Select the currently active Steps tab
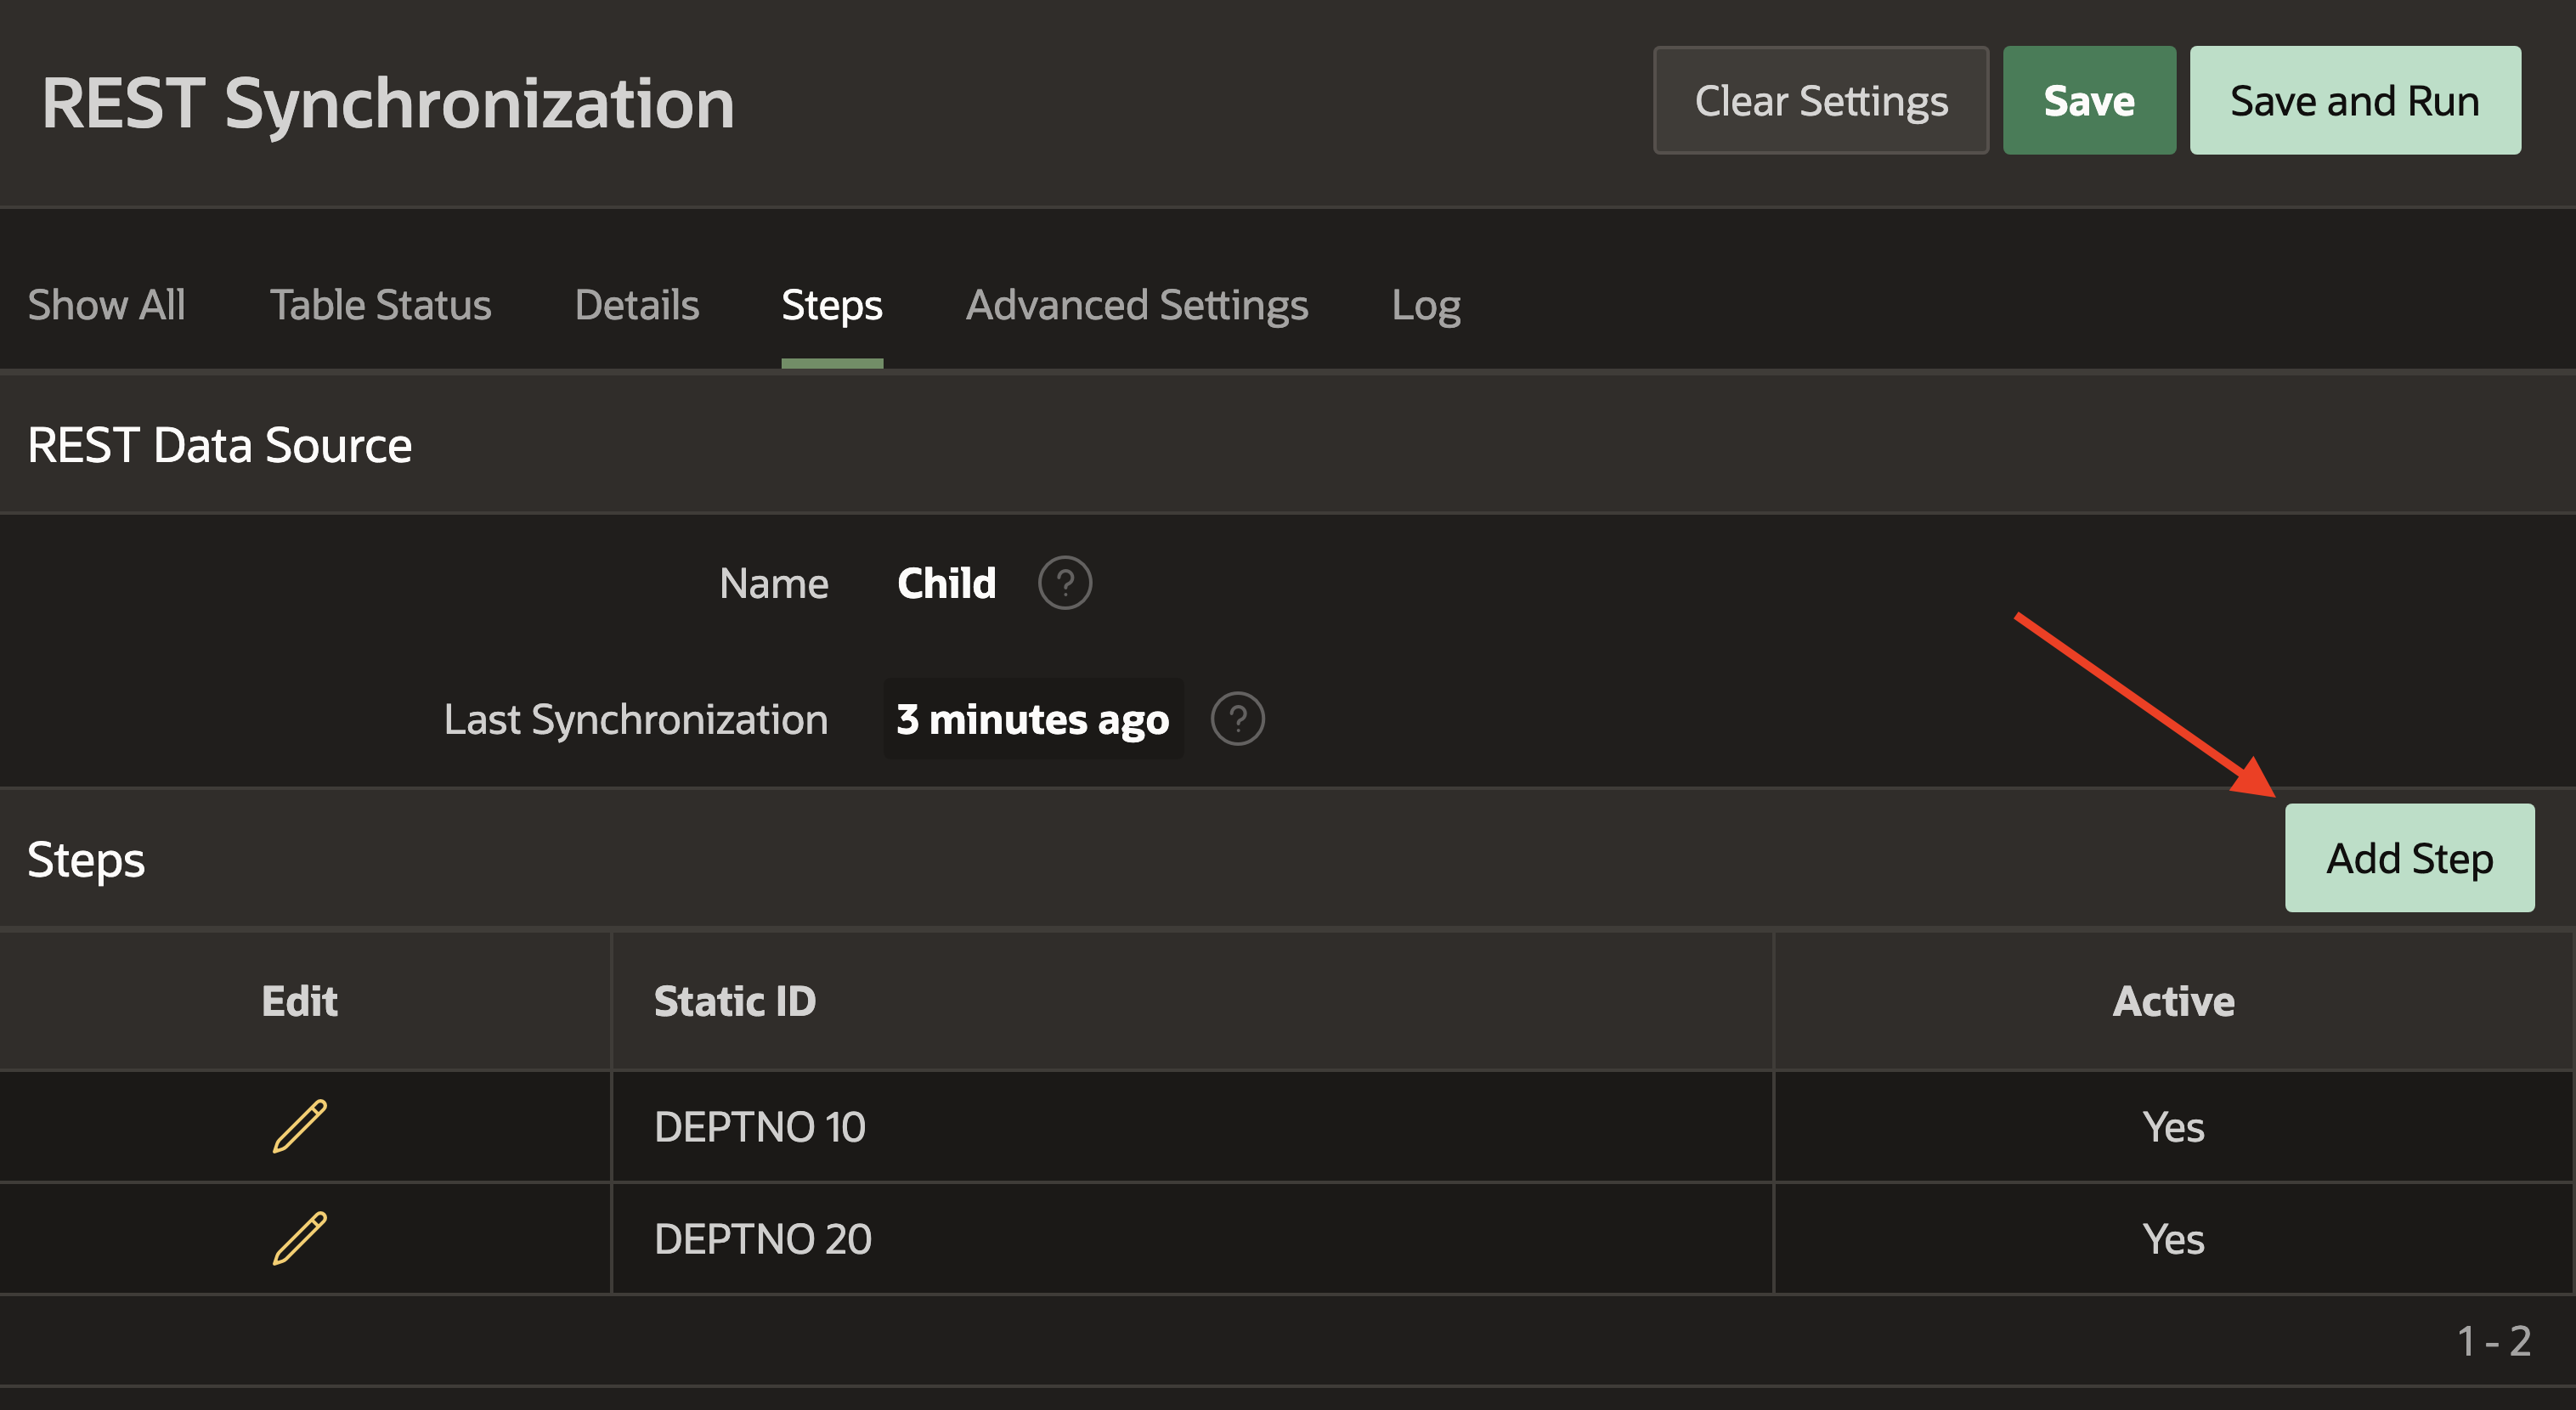Viewport: 2576px width, 1410px height. click(x=832, y=305)
